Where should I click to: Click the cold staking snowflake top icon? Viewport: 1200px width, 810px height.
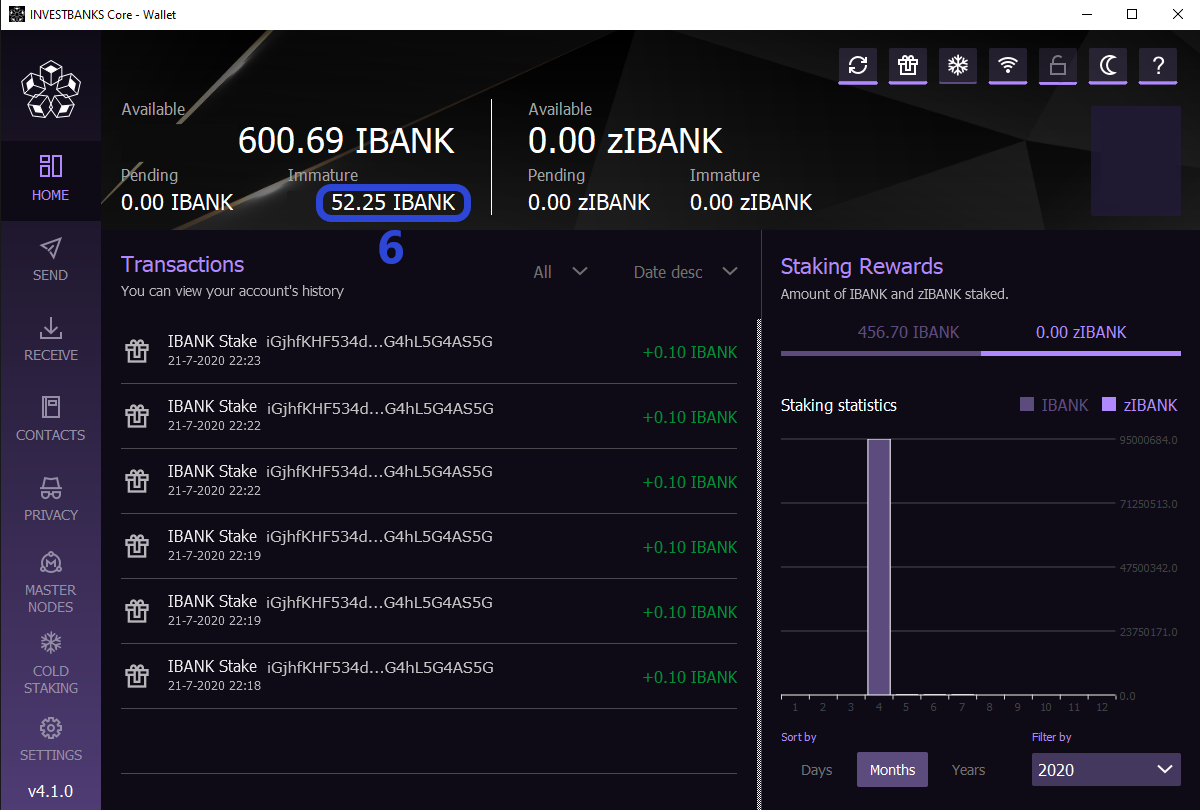[x=958, y=66]
